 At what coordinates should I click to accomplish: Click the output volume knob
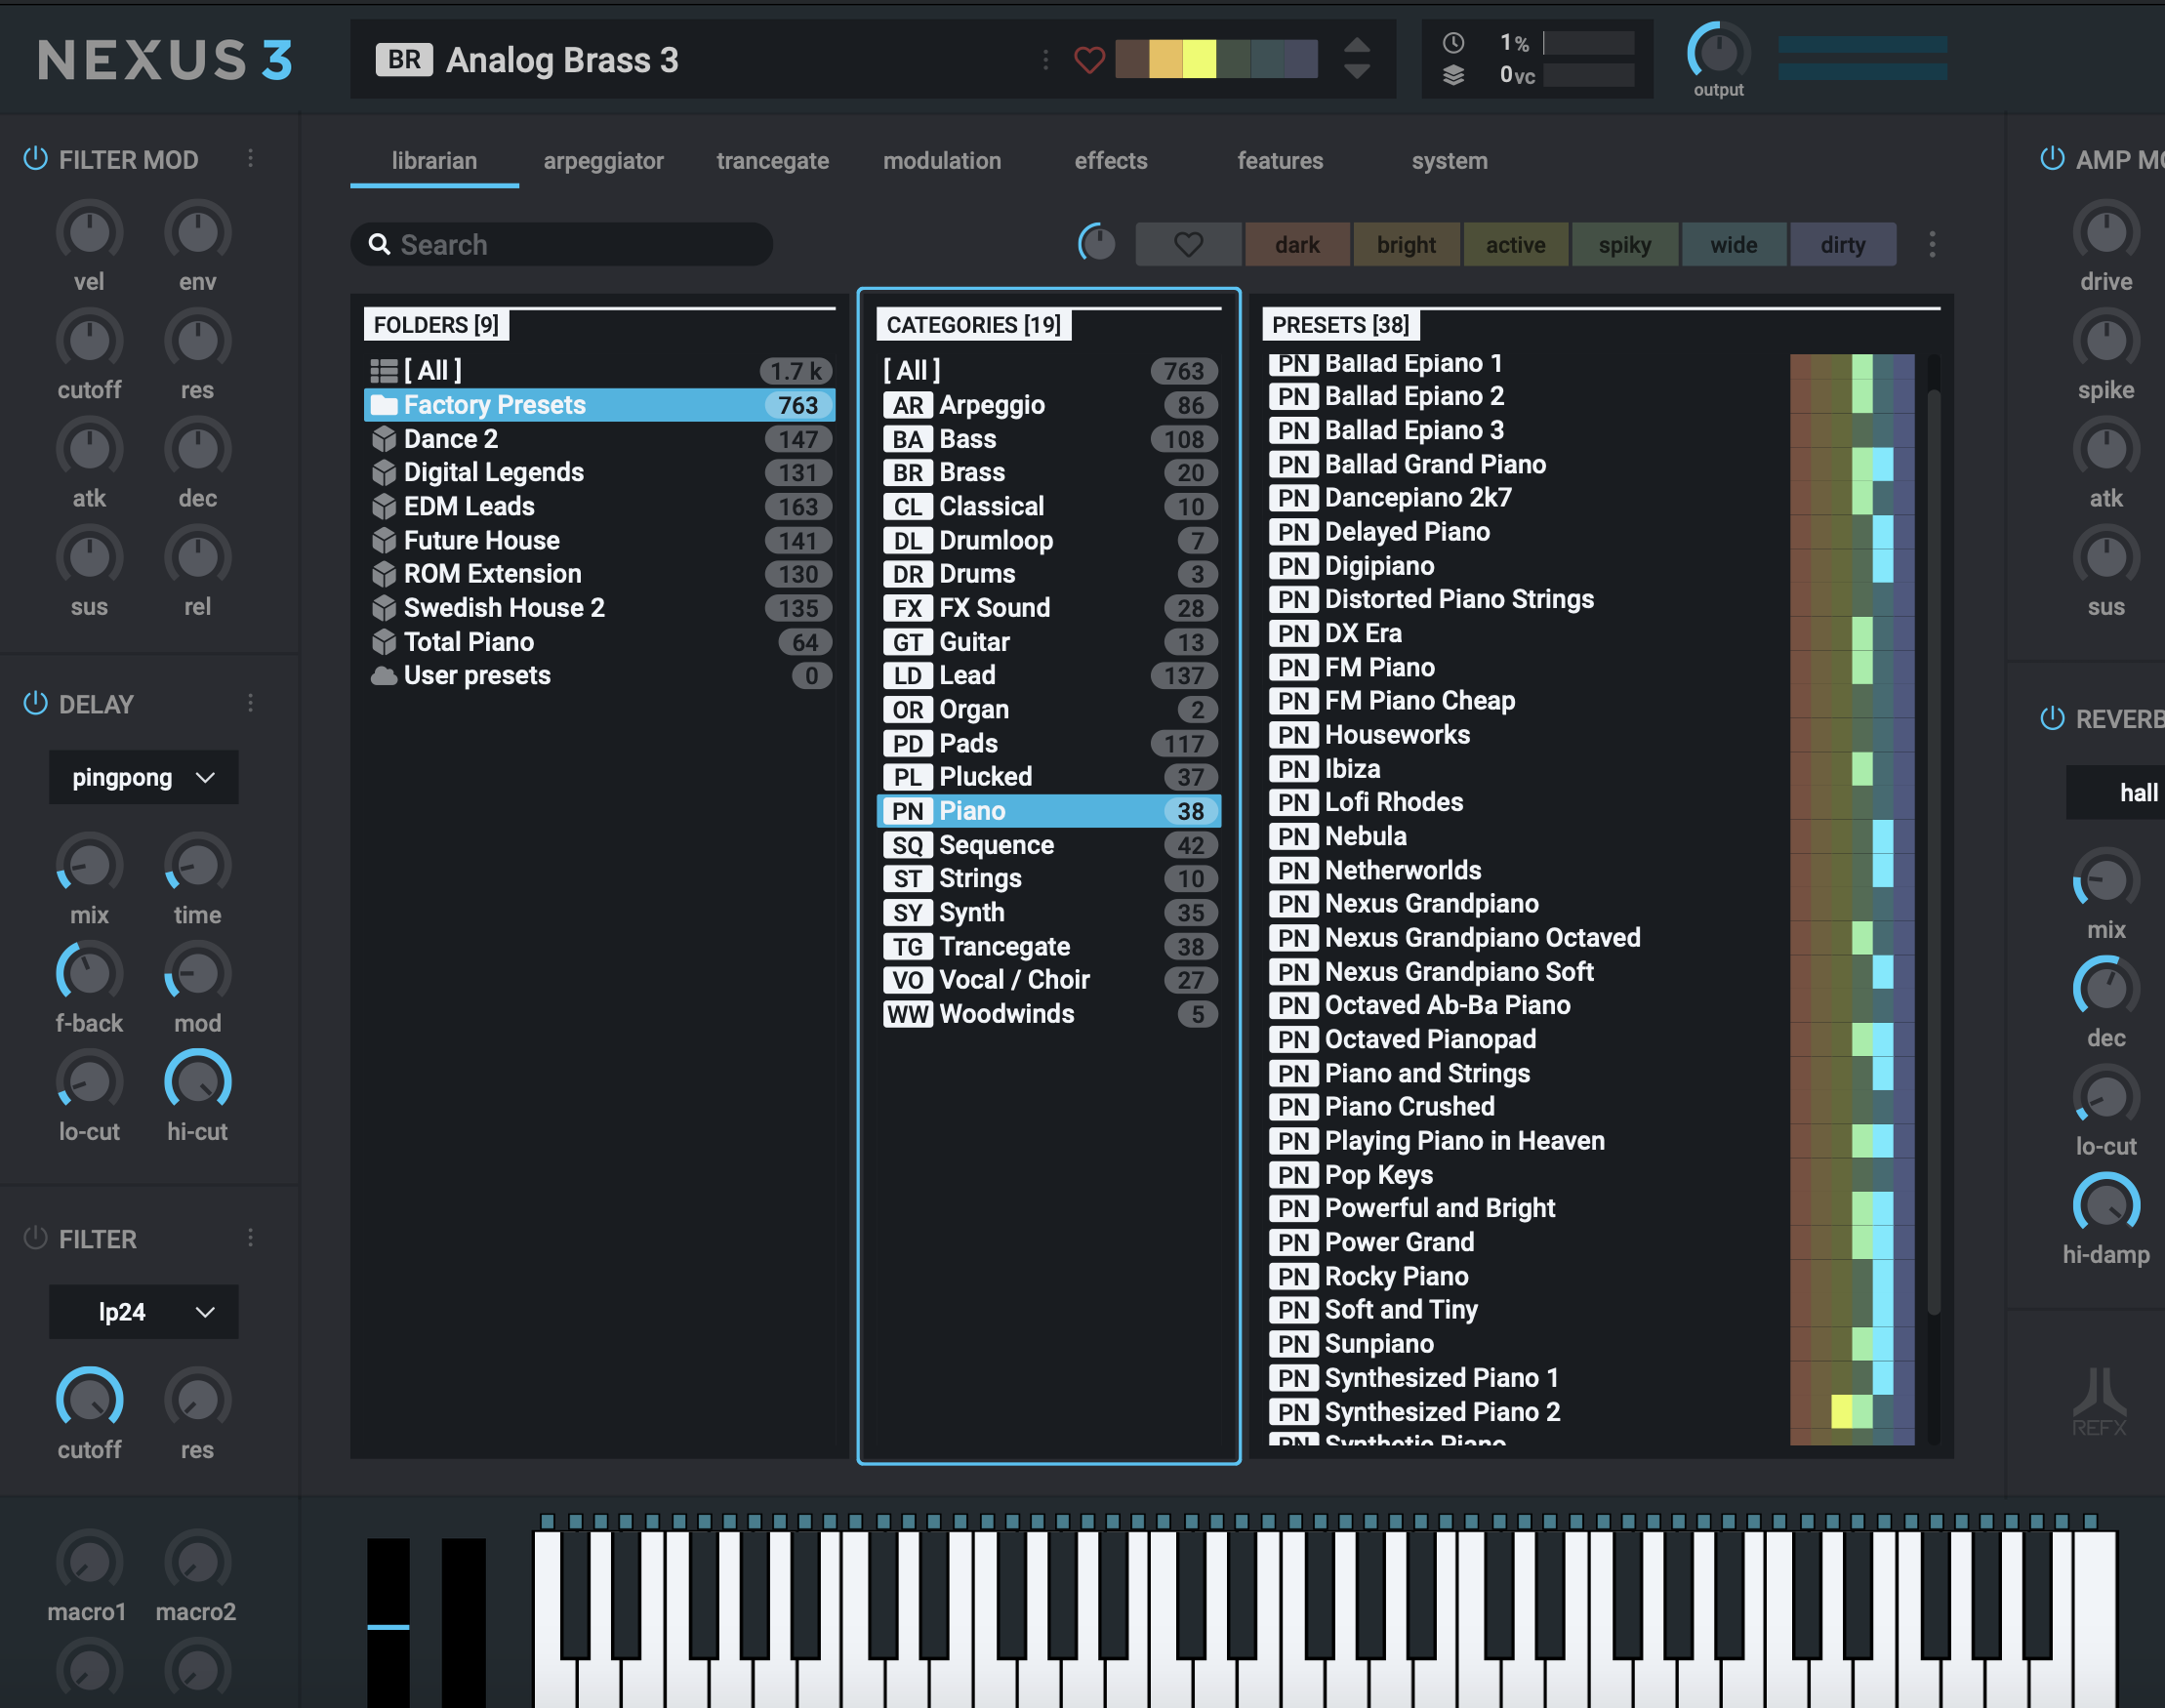(1718, 52)
